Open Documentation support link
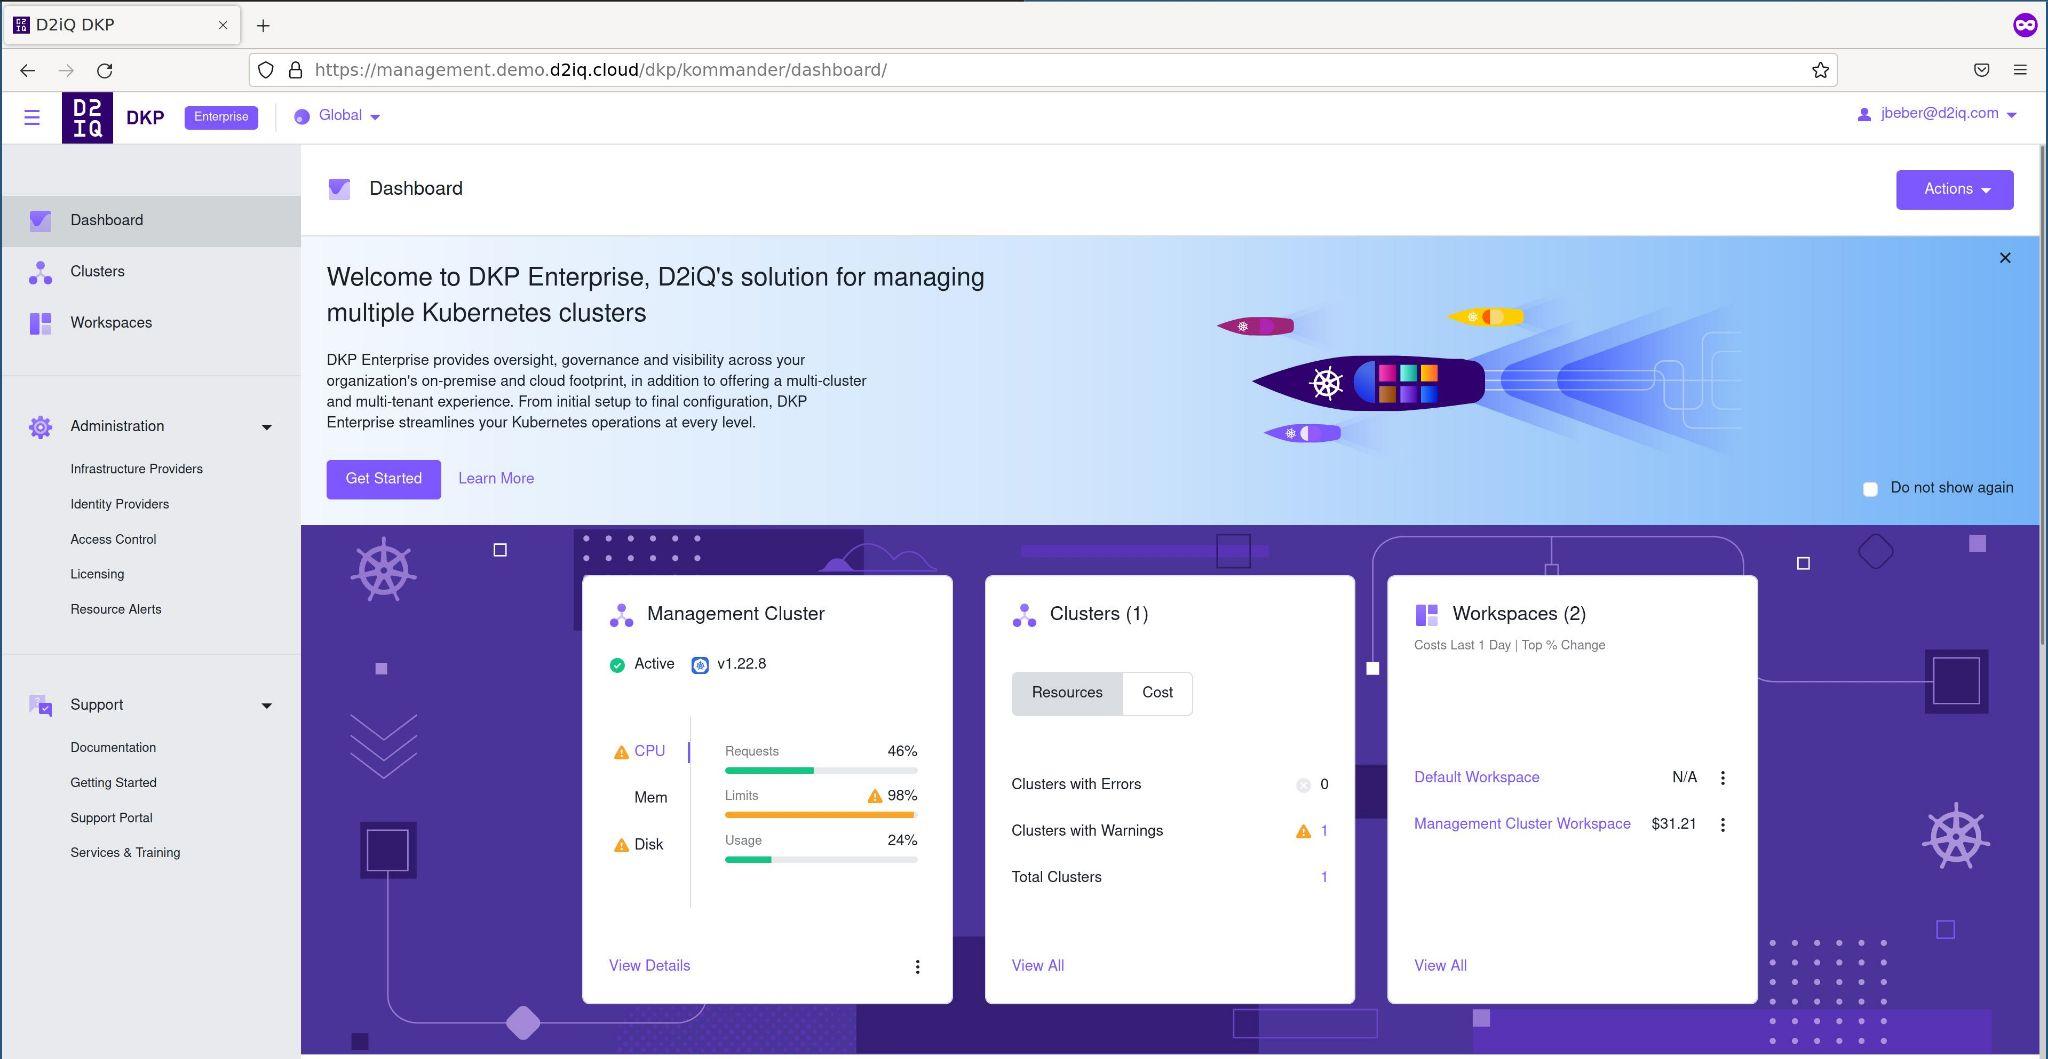This screenshot has width=2048, height=1059. (113, 748)
